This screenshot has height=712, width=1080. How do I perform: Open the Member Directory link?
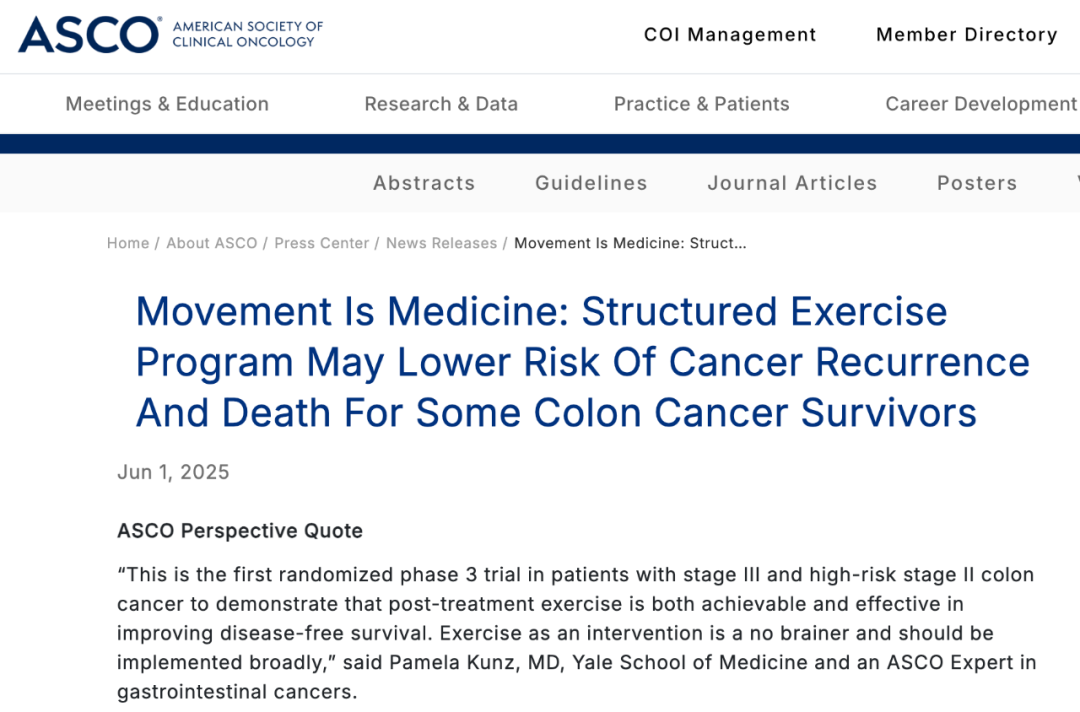pos(966,34)
